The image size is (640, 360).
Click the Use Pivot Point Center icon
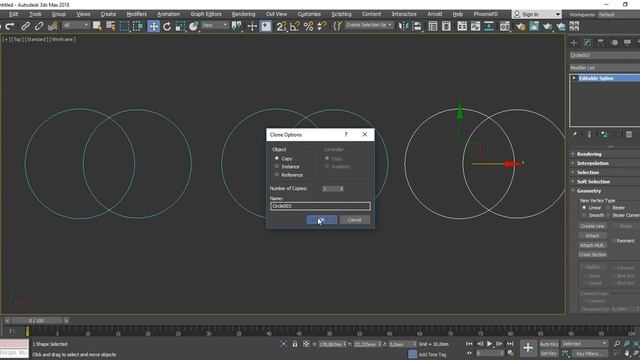236,27
